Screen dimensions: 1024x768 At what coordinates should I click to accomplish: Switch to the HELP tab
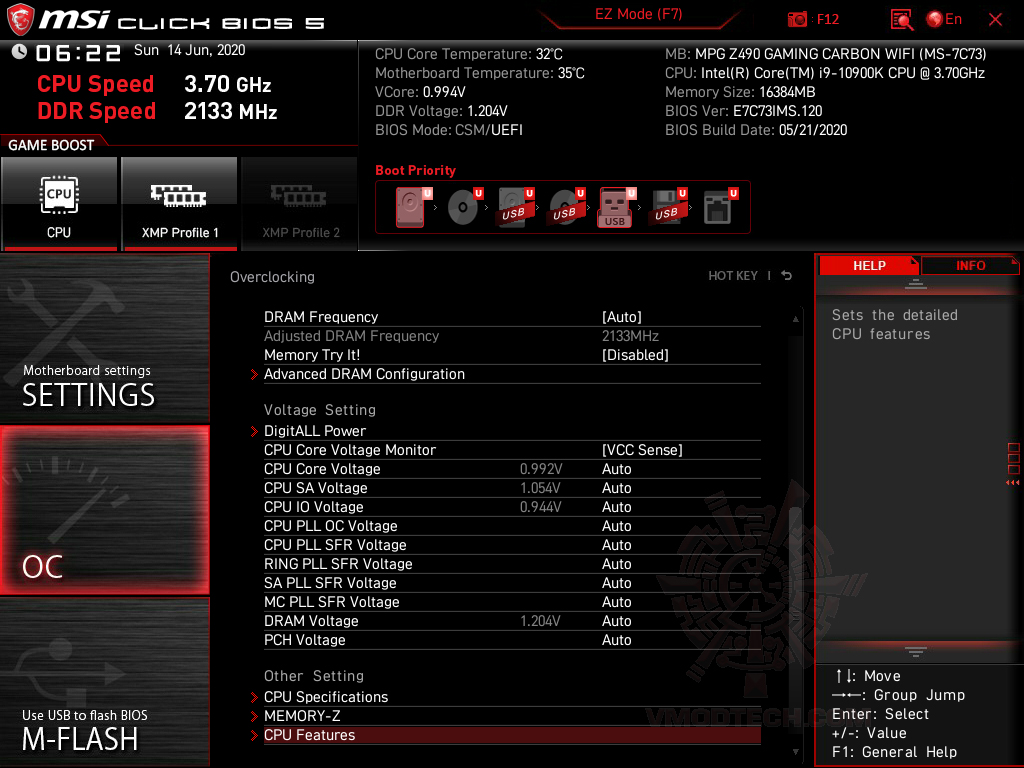[869, 266]
